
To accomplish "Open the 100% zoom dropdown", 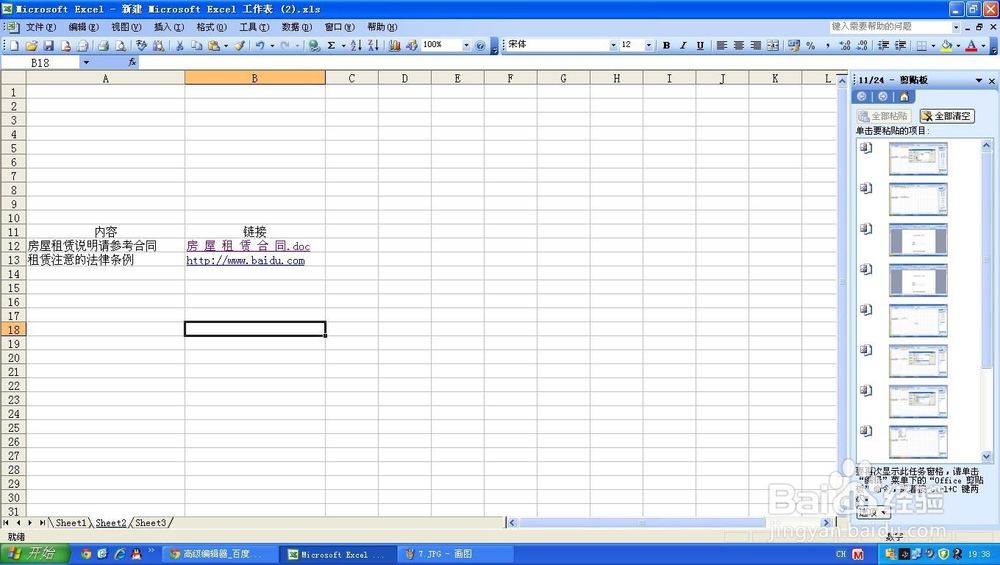I will tap(466, 45).
